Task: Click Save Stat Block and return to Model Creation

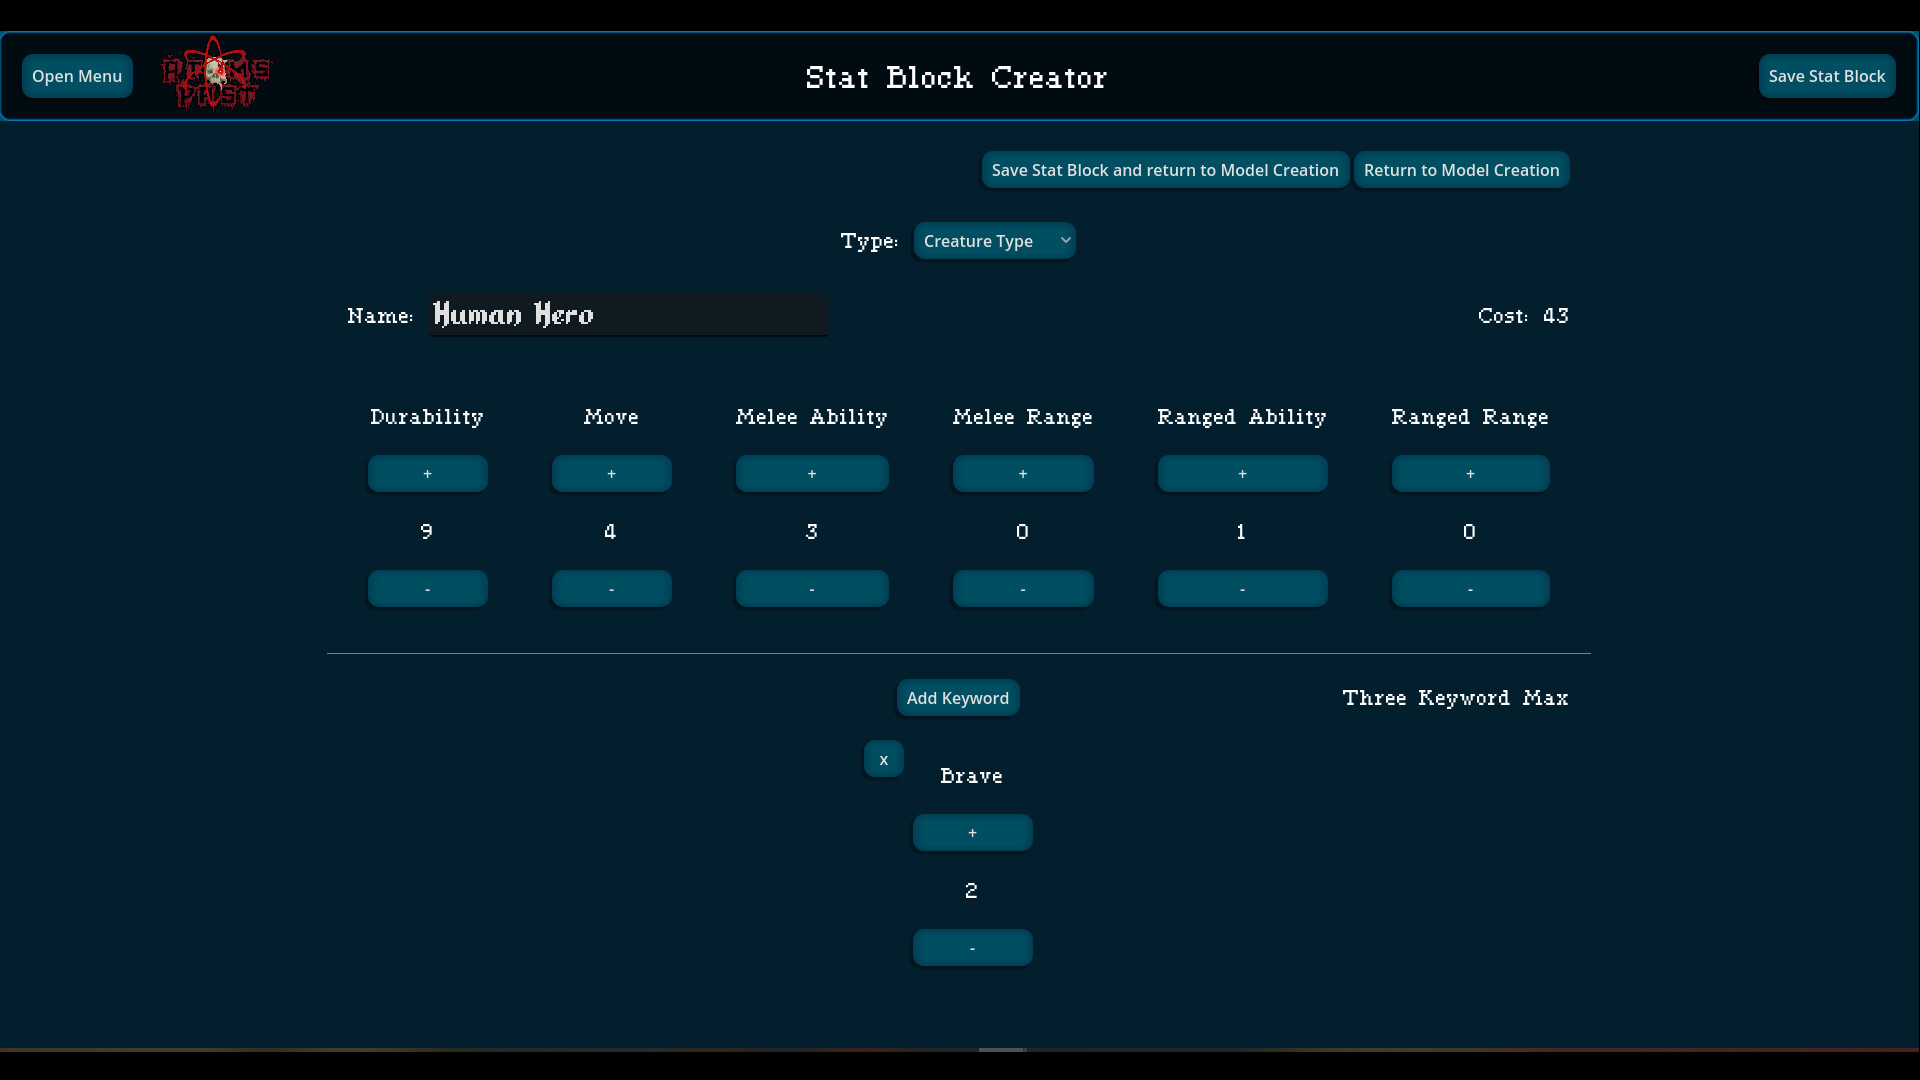Action: (x=1164, y=170)
